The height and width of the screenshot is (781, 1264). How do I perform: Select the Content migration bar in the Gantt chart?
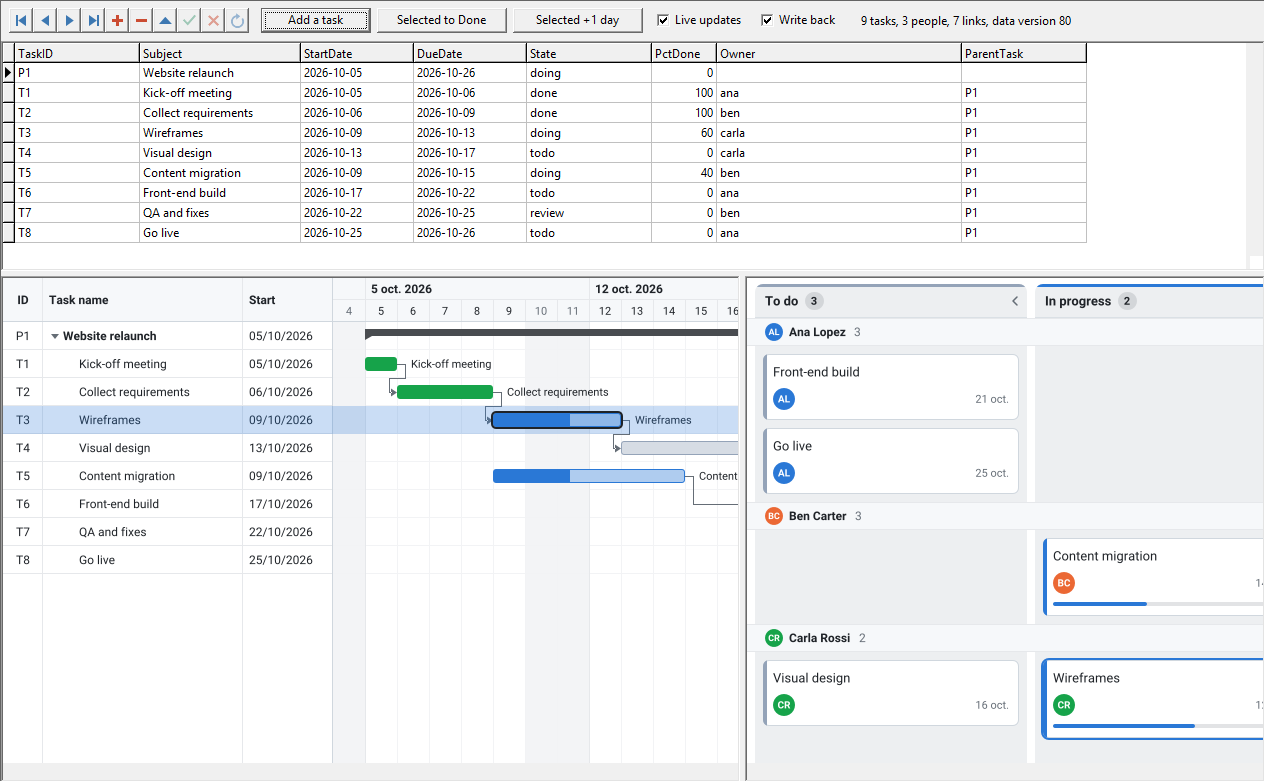(x=589, y=476)
